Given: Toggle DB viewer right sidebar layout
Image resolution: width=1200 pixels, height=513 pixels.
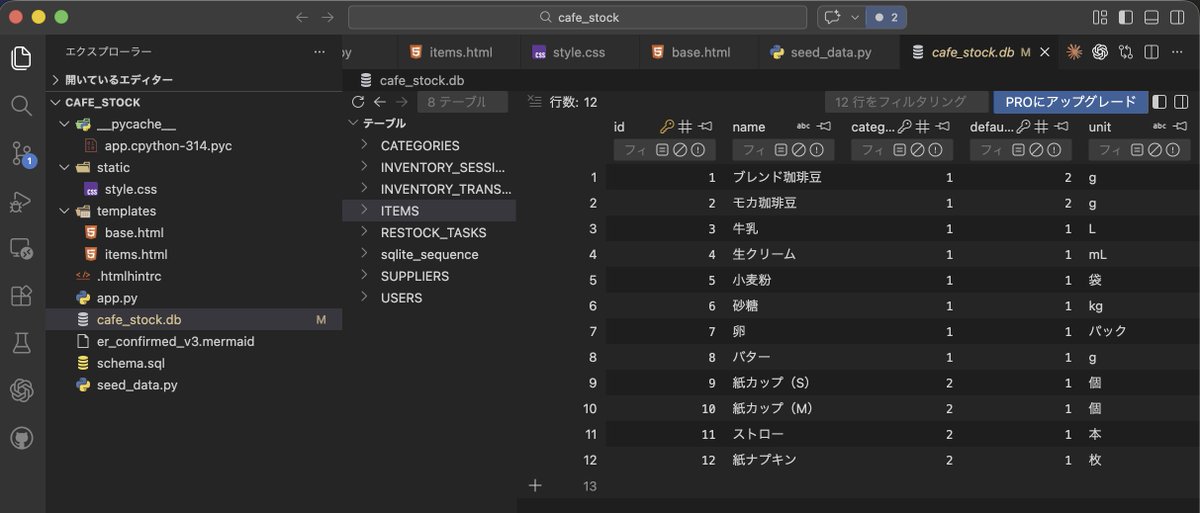Looking at the screenshot, I should pyautogui.click(x=1181, y=102).
